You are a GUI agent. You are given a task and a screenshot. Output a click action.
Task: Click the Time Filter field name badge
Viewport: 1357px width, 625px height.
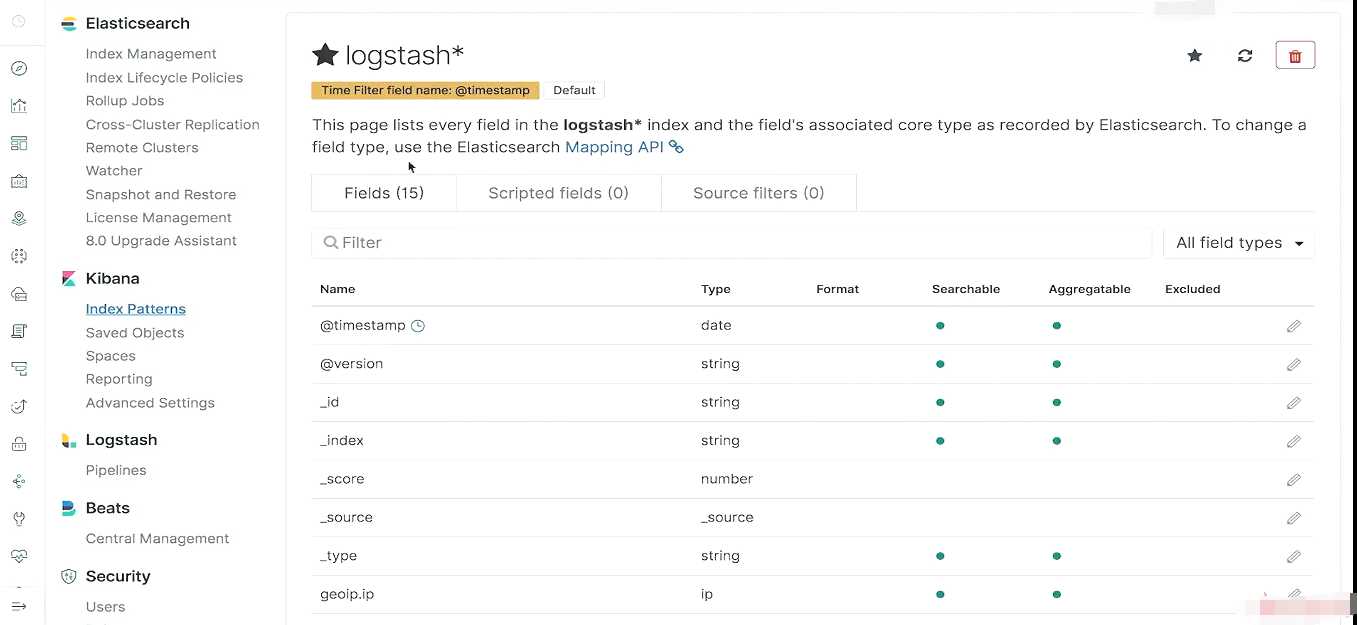click(426, 90)
